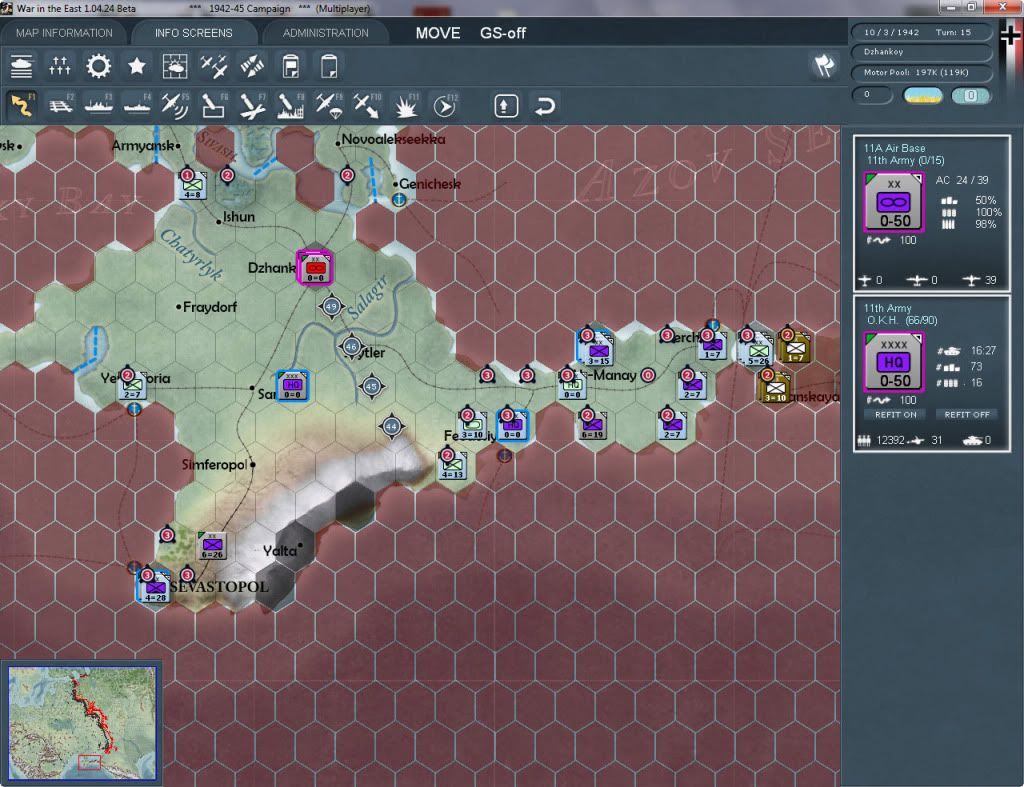Click the Dzhankoy location field
1024x787 pixels.
921,52
